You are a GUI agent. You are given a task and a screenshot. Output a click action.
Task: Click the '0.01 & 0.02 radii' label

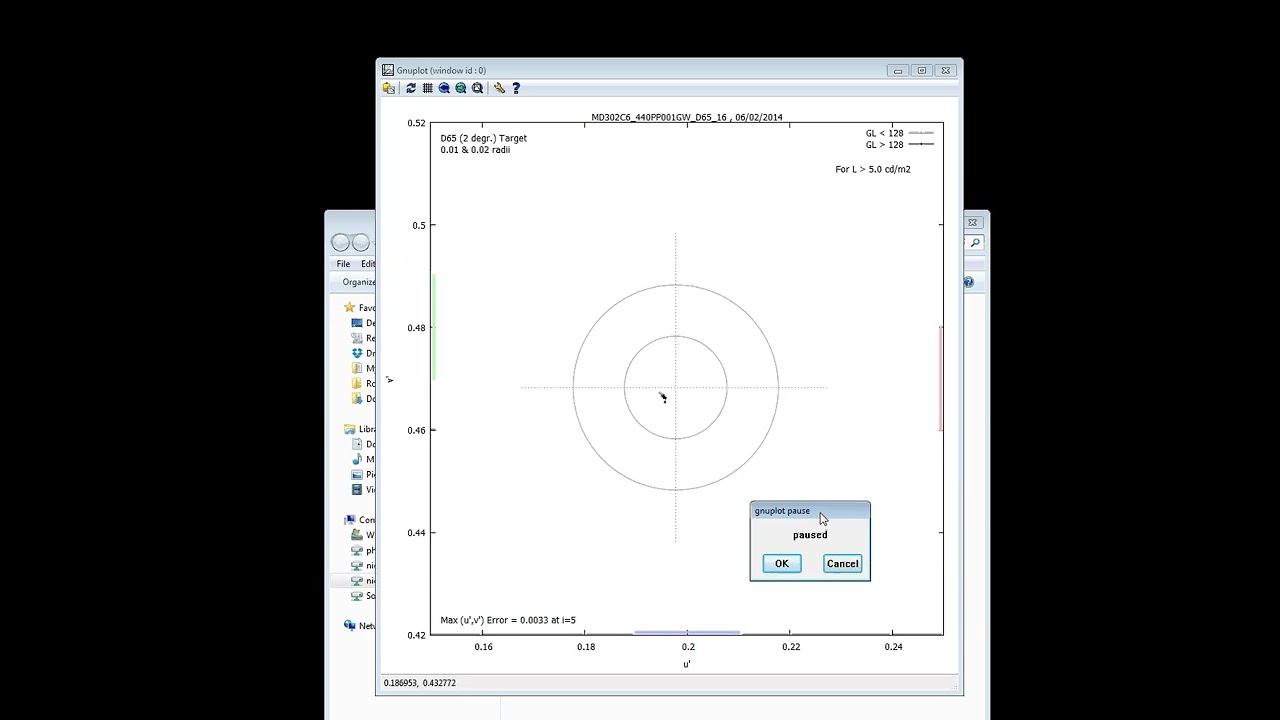(475, 150)
